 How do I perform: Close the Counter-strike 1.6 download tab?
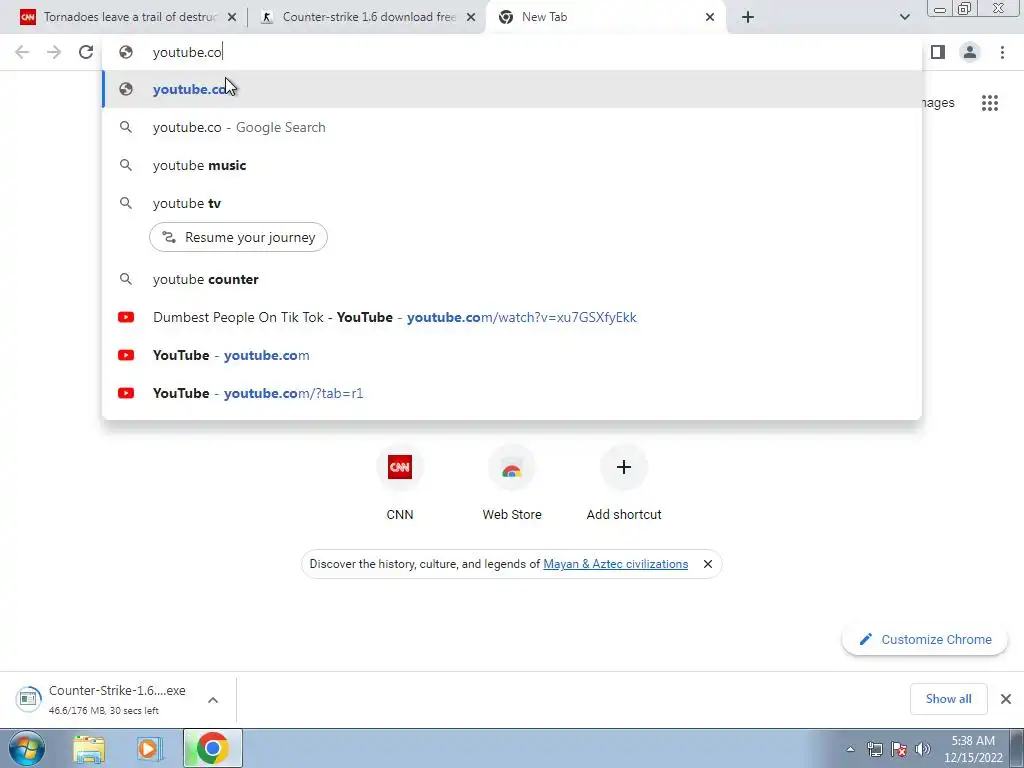point(471,17)
